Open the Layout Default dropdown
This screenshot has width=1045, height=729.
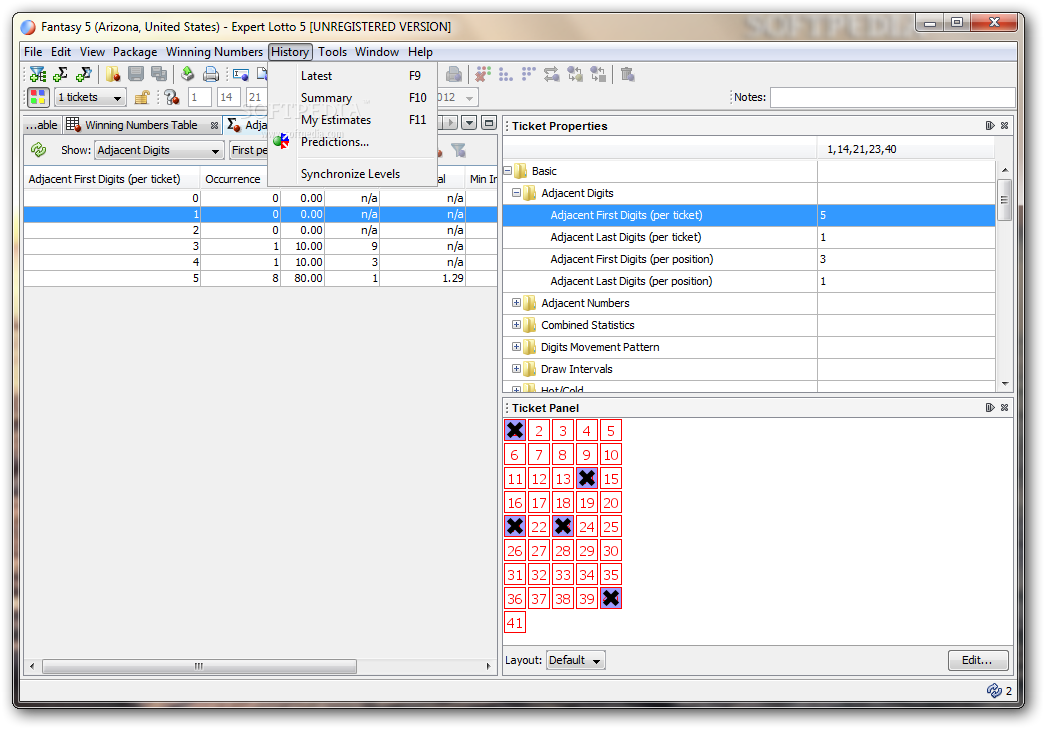(575, 660)
